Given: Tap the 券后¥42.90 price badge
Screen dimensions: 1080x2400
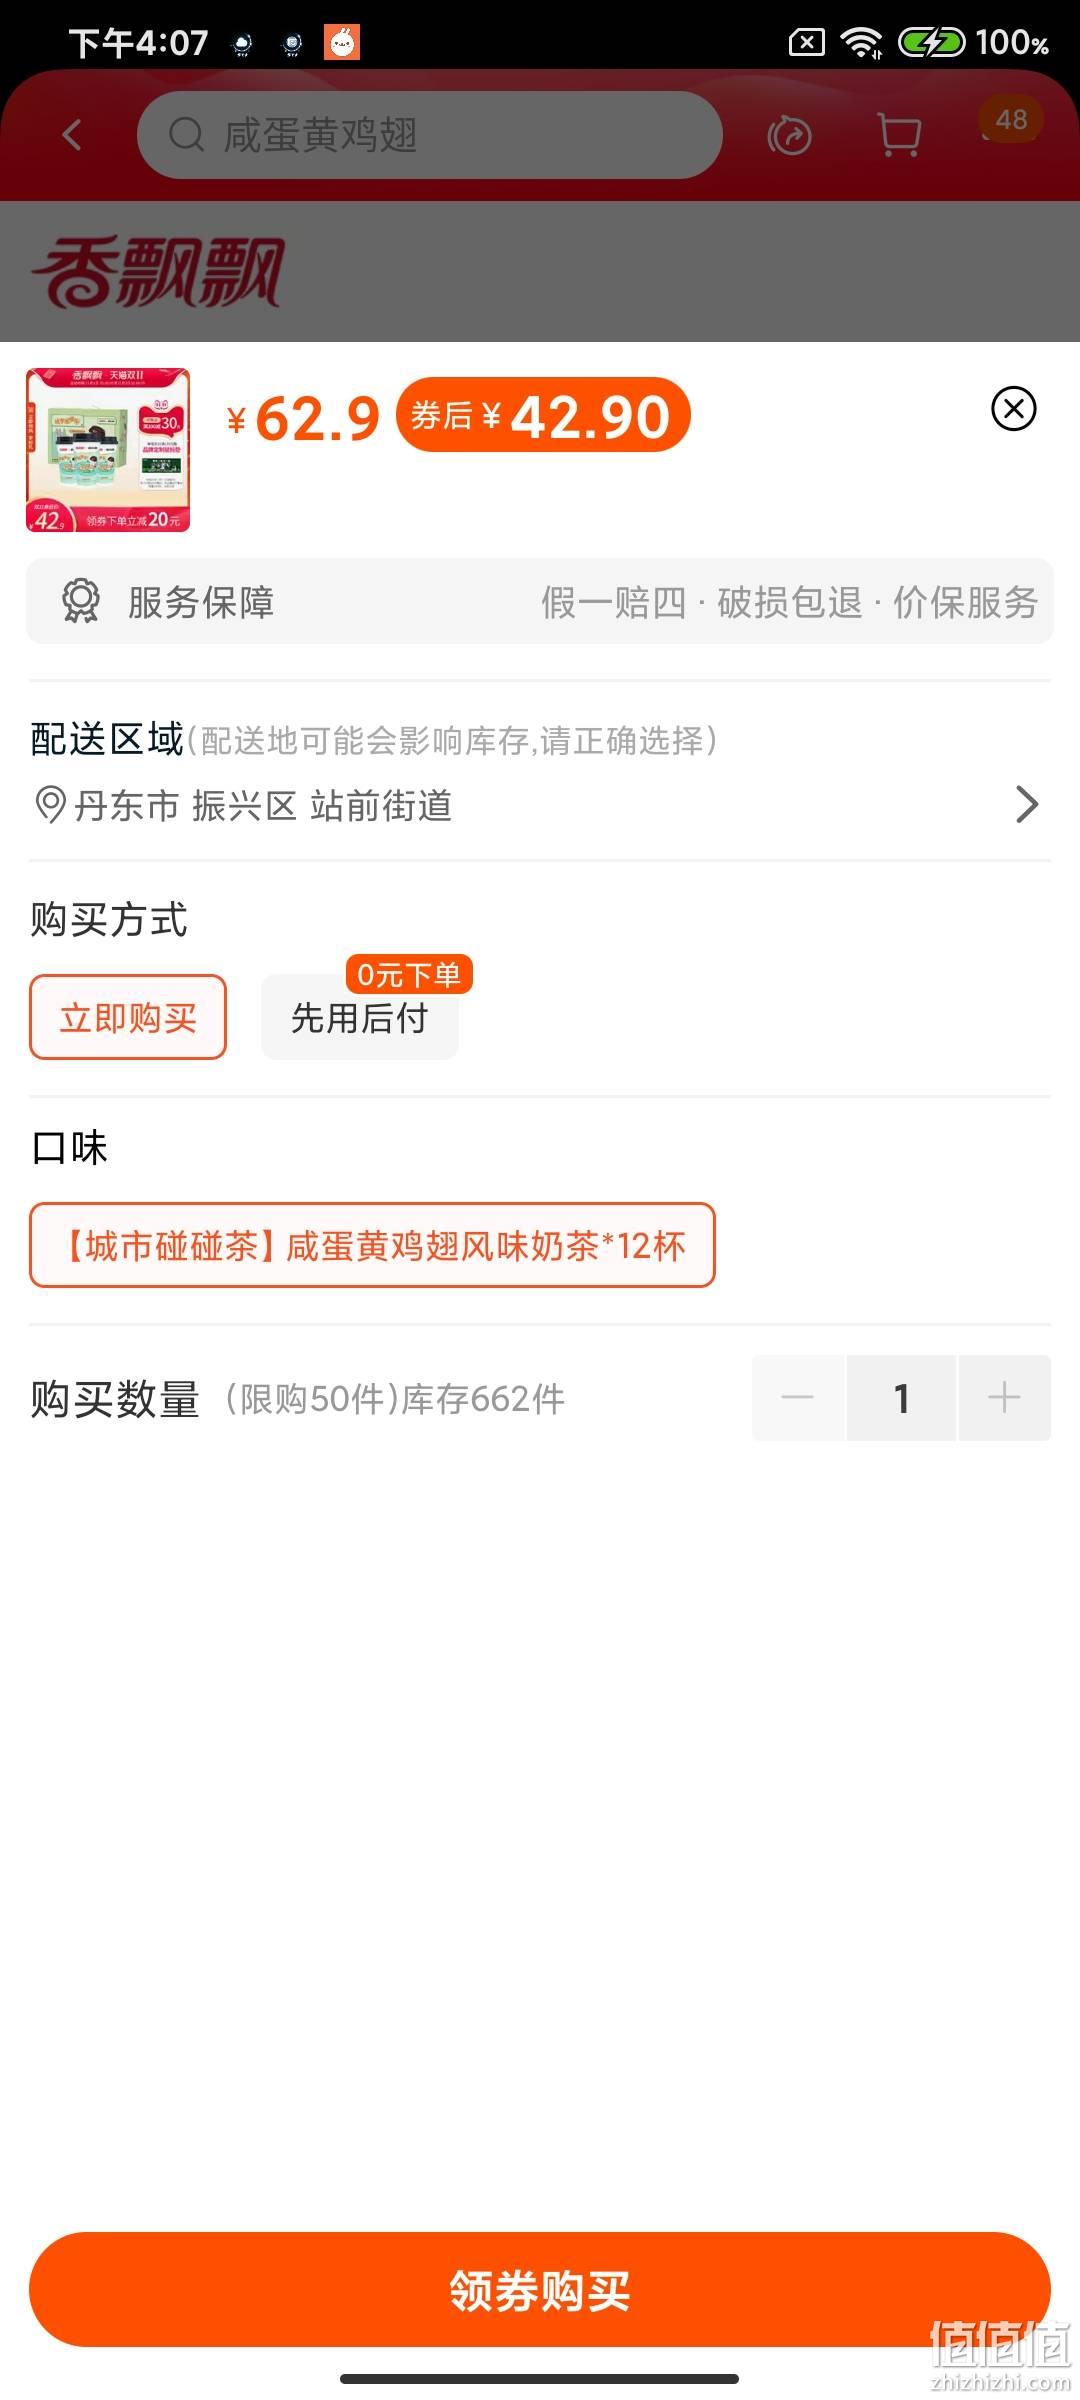Looking at the screenshot, I should pyautogui.click(x=544, y=415).
